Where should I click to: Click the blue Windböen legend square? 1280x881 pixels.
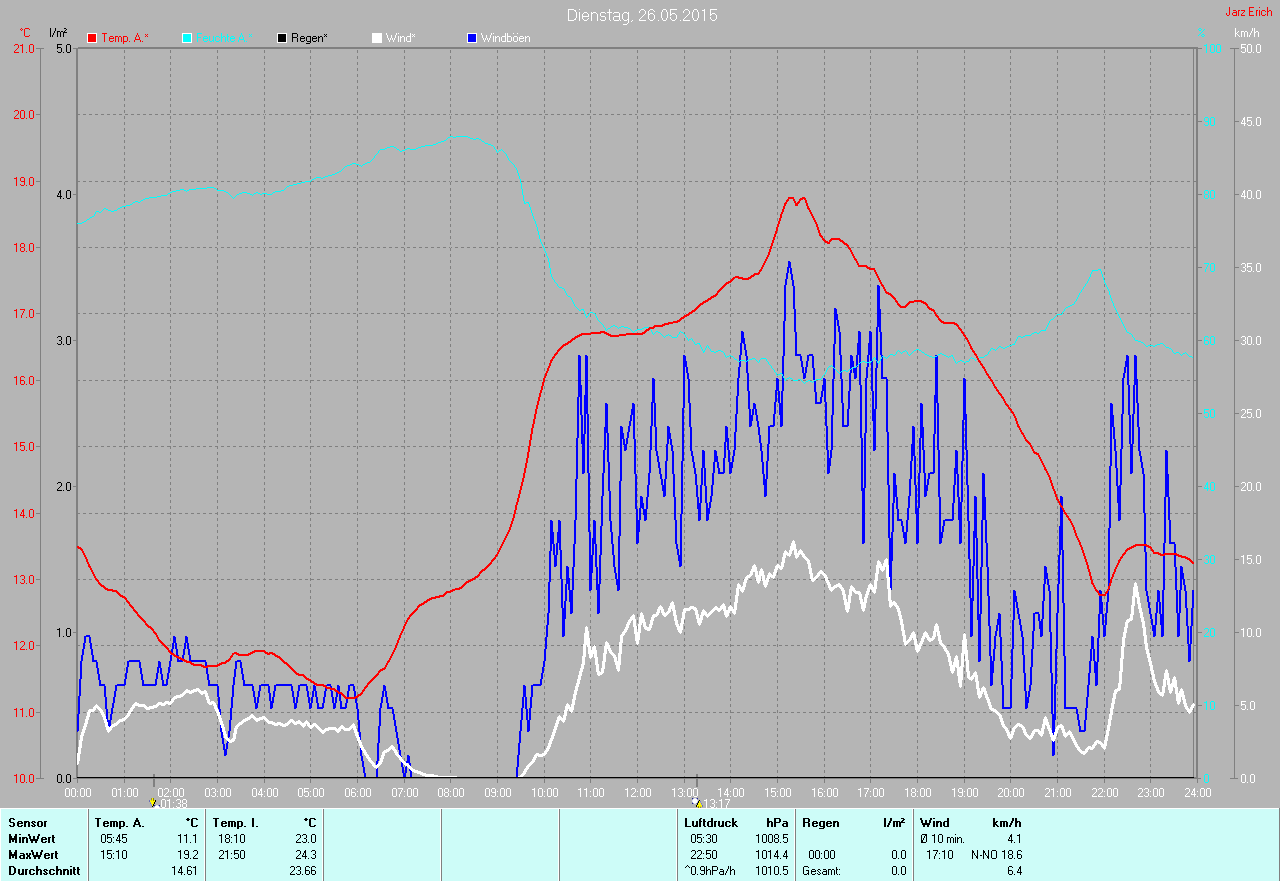[472, 38]
